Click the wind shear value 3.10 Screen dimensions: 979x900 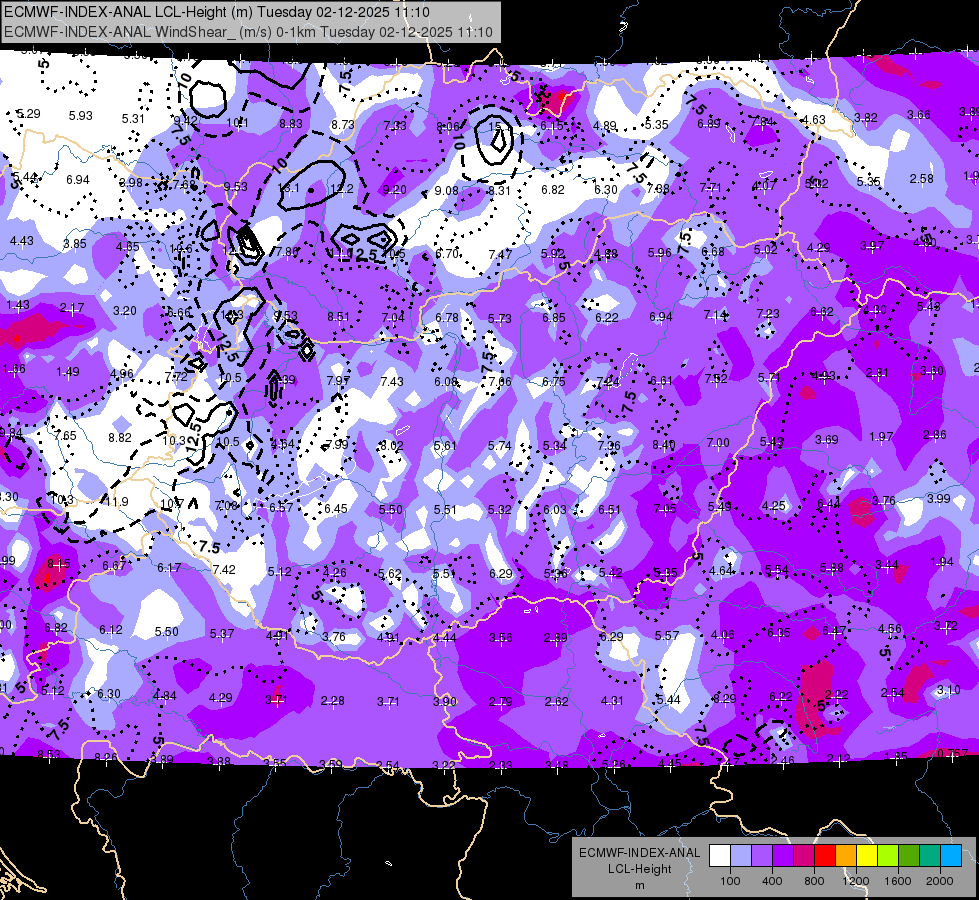coord(948,690)
